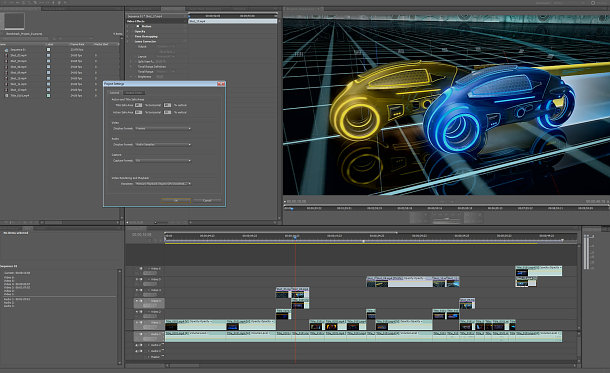Click the Program monitor current timecode
This screenshot has height=373, width=610.
pyautogui.click(x=295, y=201)
